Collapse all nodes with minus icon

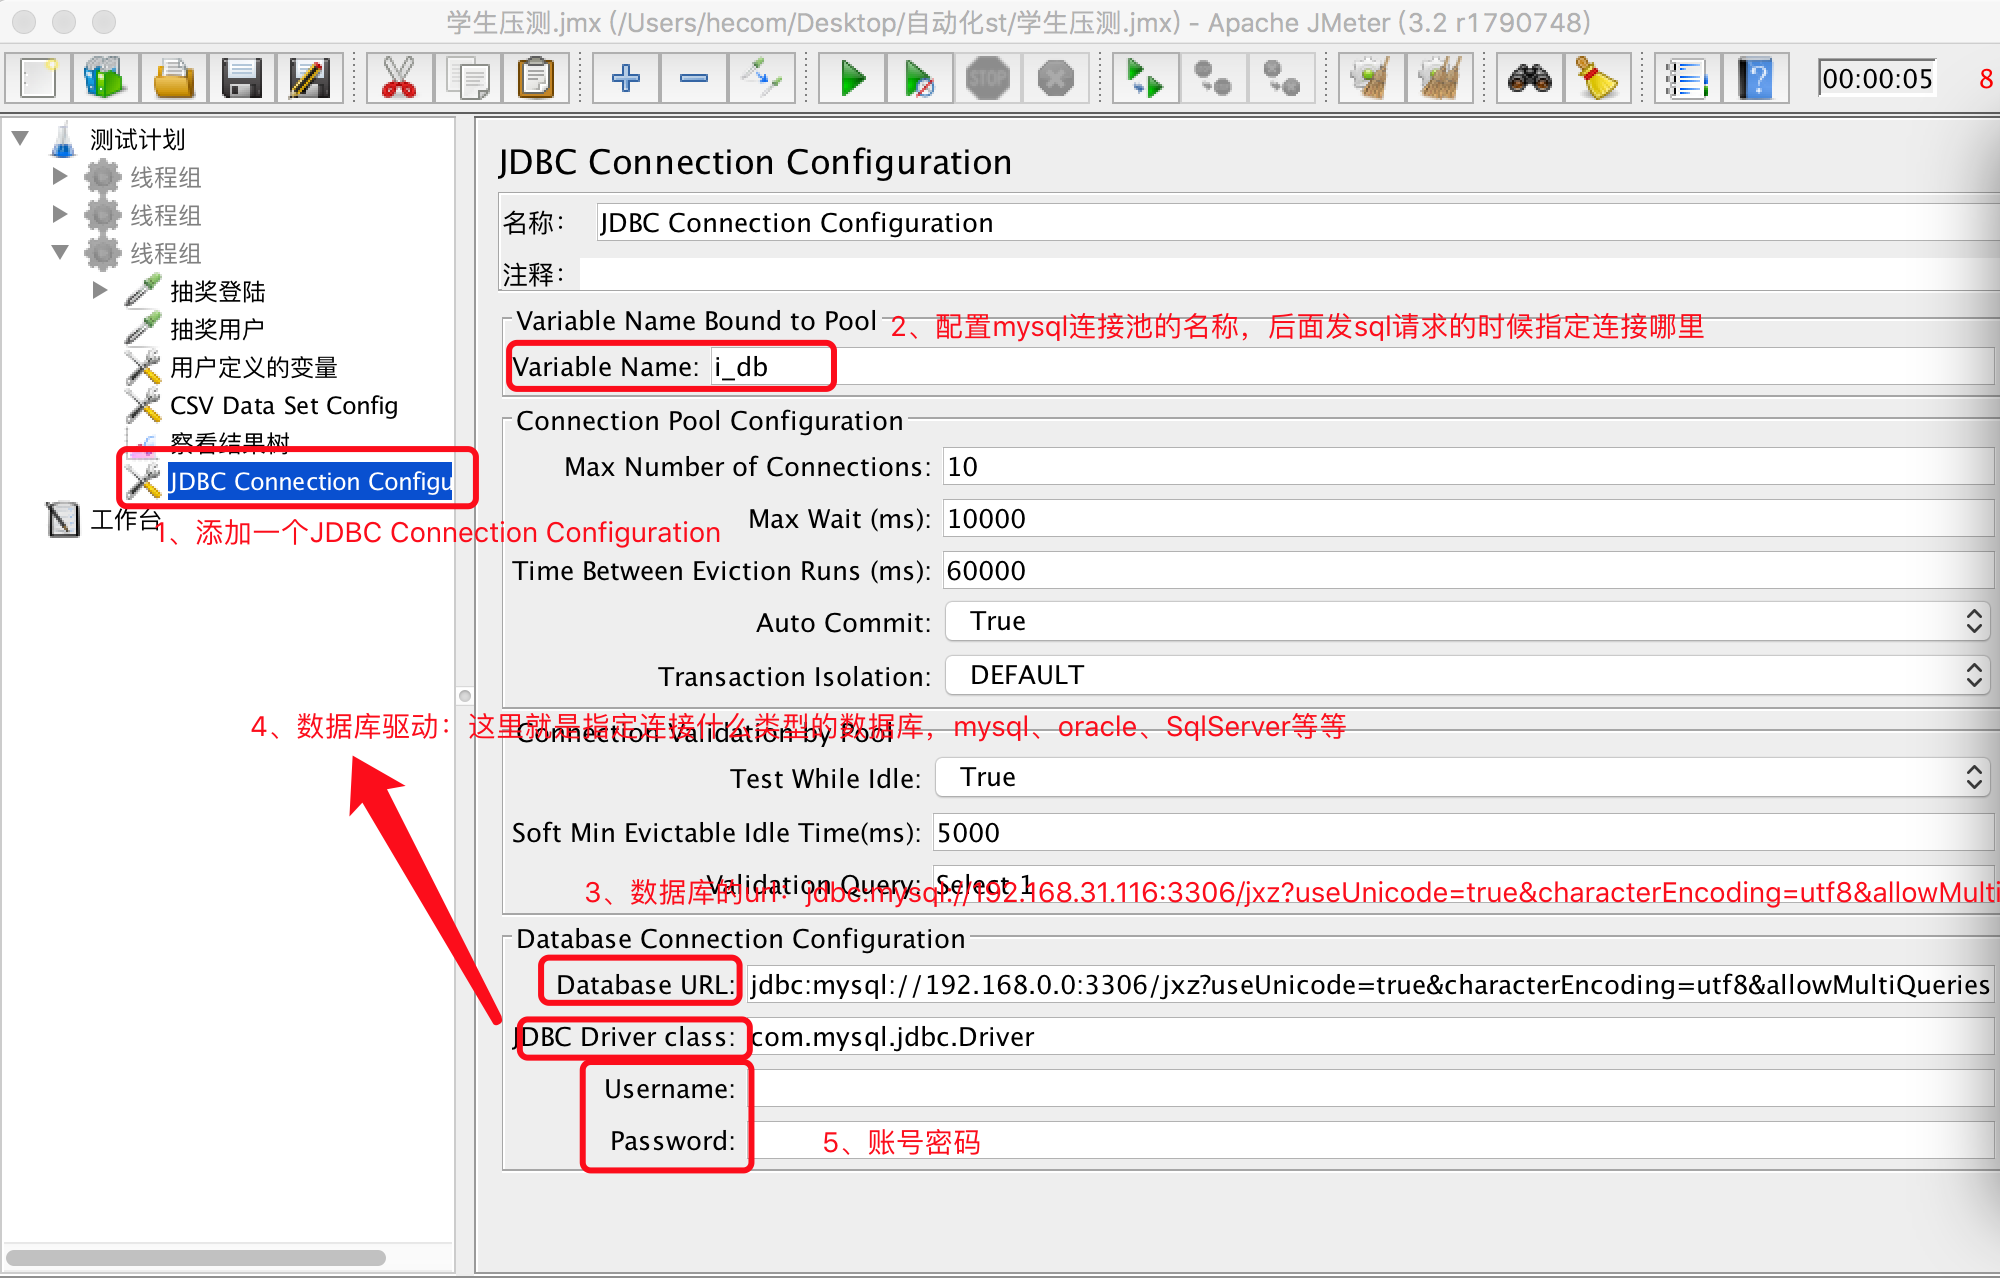pyautogui.click(x=694, y=78)
